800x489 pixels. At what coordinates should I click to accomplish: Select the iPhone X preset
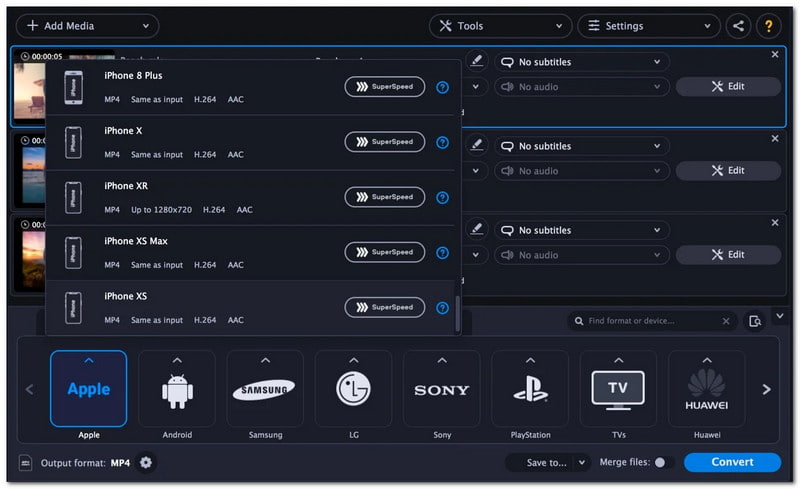250,142
